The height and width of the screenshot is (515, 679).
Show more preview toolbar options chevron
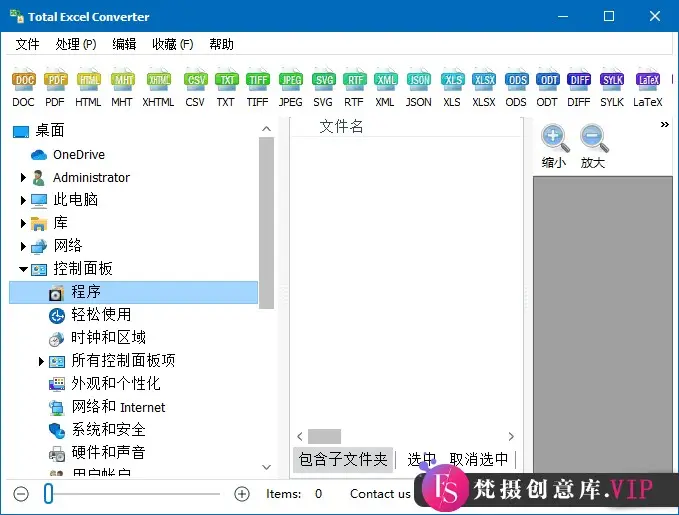point(665,125)
